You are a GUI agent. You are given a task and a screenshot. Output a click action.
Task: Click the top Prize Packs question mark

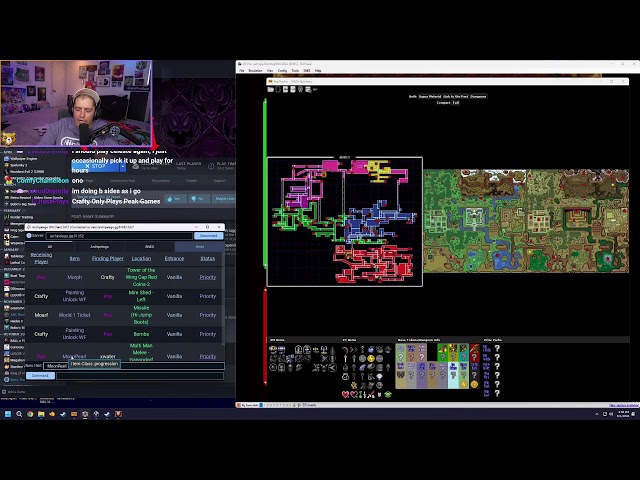(497, 349)
